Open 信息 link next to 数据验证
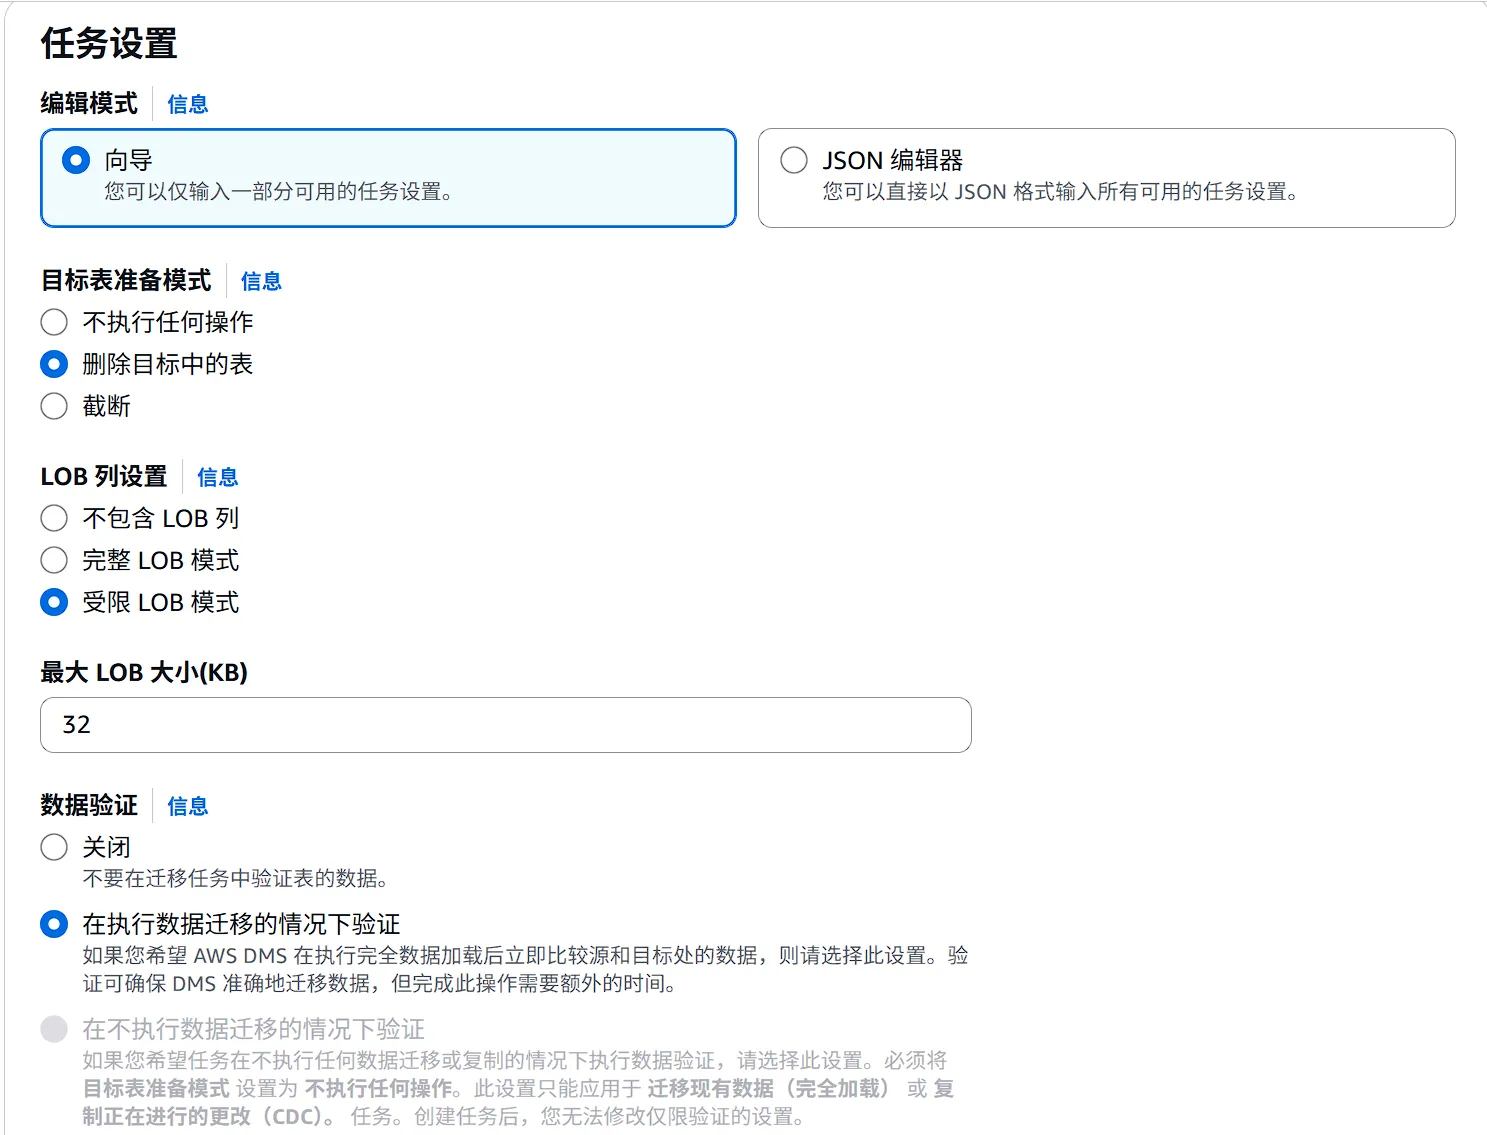 (x=187, y=806)
